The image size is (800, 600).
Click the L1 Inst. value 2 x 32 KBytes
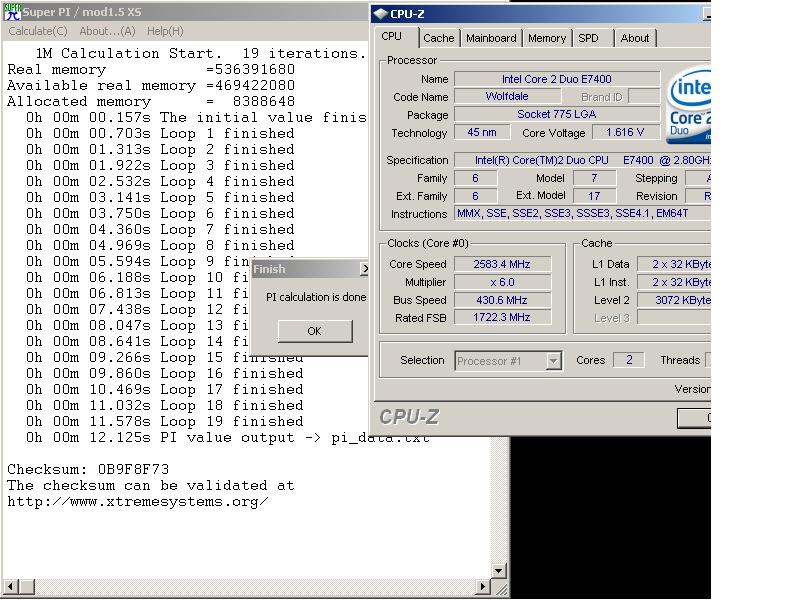[674, 282]
